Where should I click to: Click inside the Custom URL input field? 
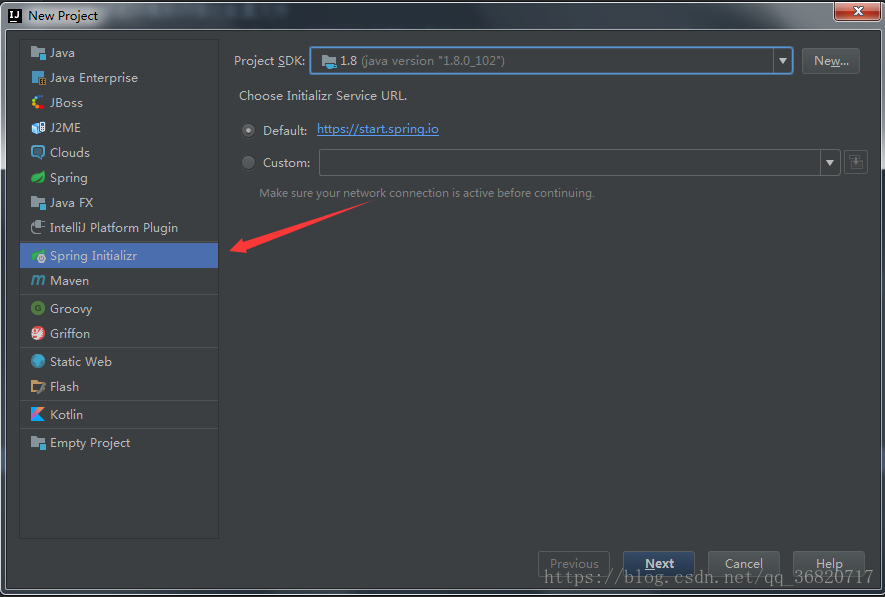click(x=569, y=163)
